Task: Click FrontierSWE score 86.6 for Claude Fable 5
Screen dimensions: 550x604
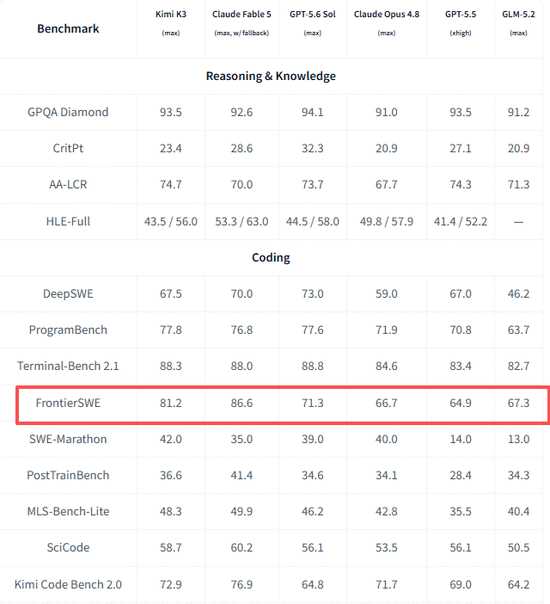Action: click(x=241, y=403)
